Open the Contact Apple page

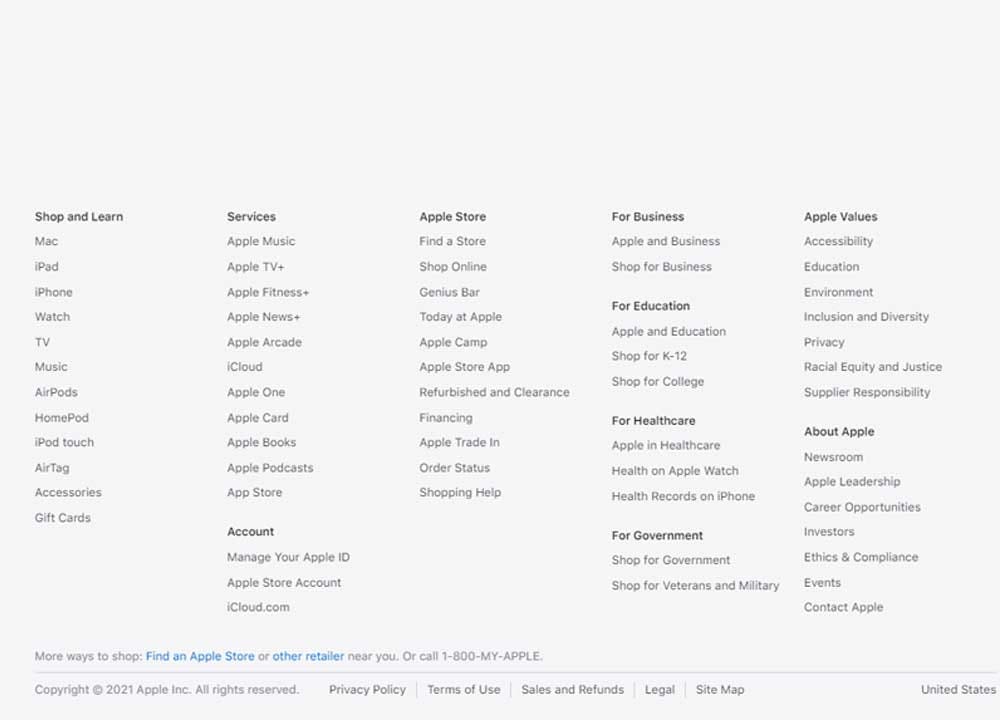click(843, 607)
